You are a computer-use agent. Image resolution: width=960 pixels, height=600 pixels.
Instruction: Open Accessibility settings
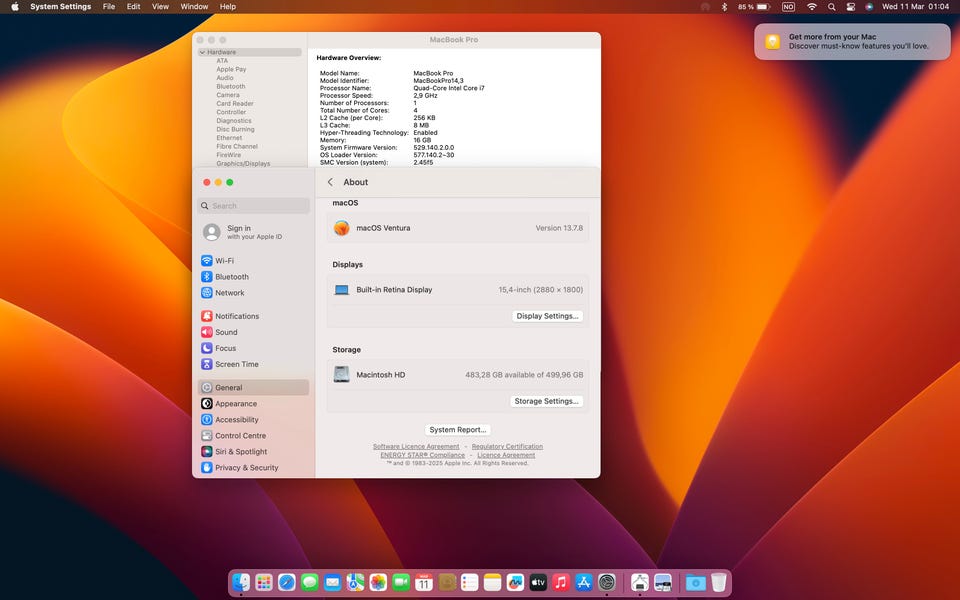point(236,420)
